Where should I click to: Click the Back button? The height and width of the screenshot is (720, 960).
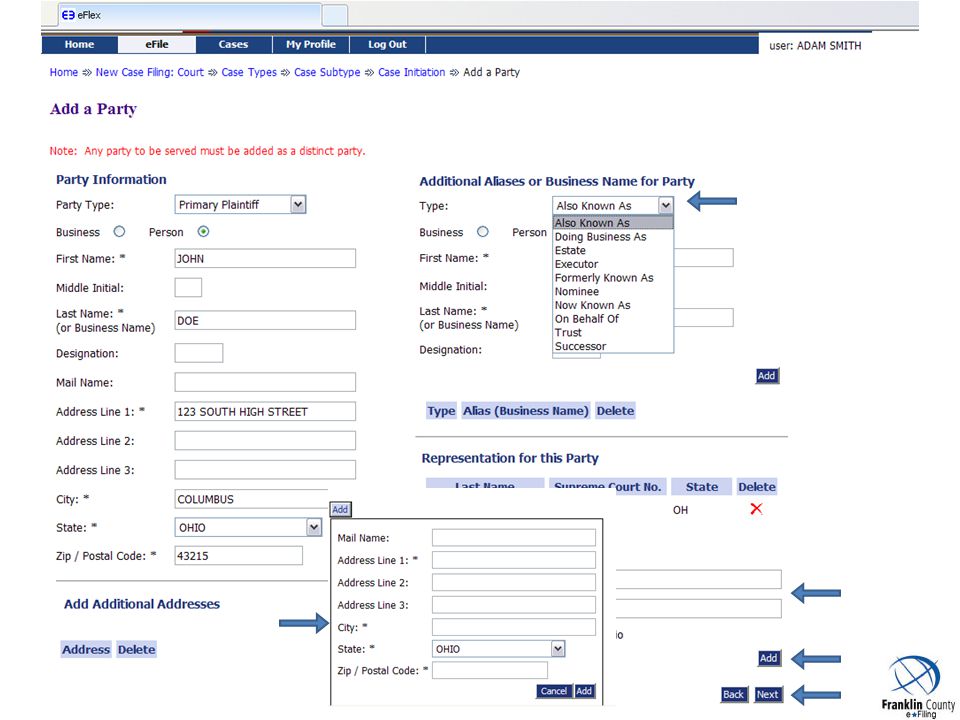(733, 694)
